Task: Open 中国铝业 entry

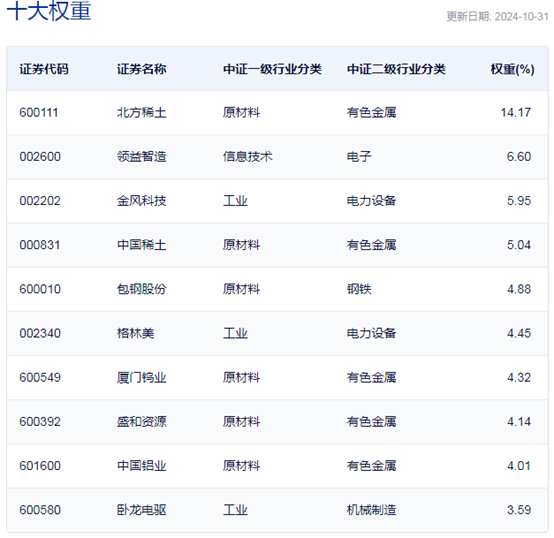Action: 141,466
